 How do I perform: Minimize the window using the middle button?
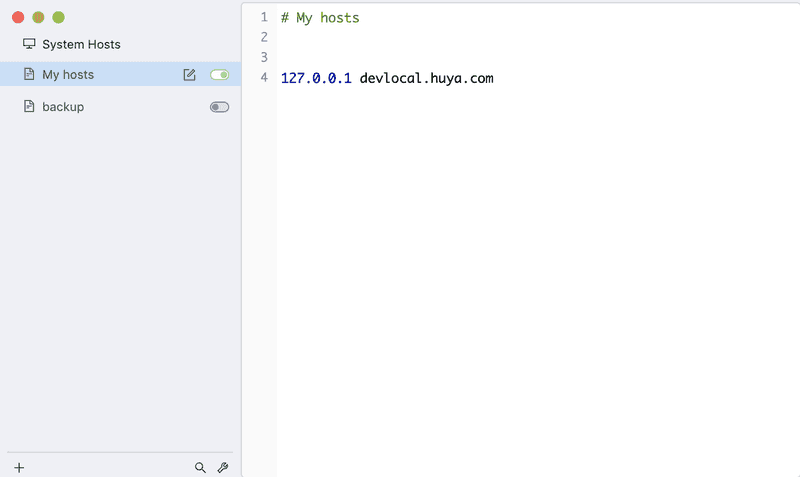(x=38, y=18)
